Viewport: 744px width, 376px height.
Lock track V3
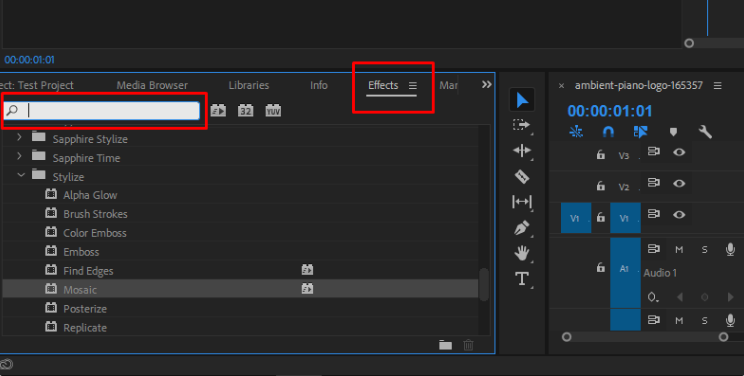coord(601,155)
